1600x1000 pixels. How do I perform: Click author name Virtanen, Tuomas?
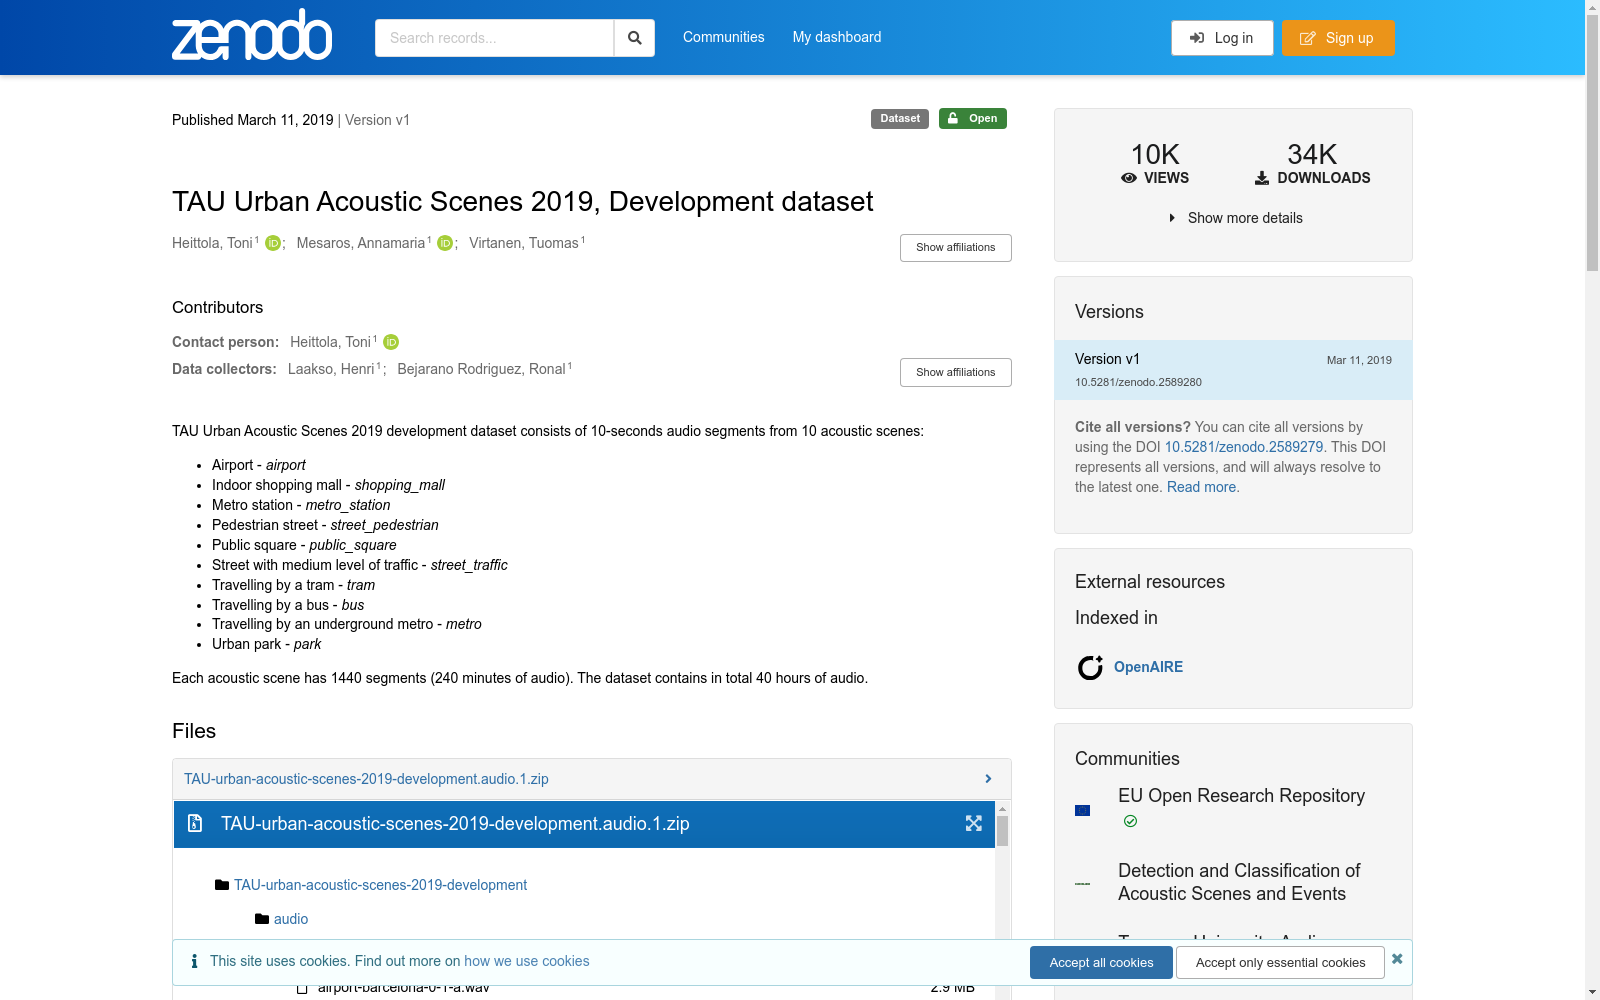coord(524,243)
